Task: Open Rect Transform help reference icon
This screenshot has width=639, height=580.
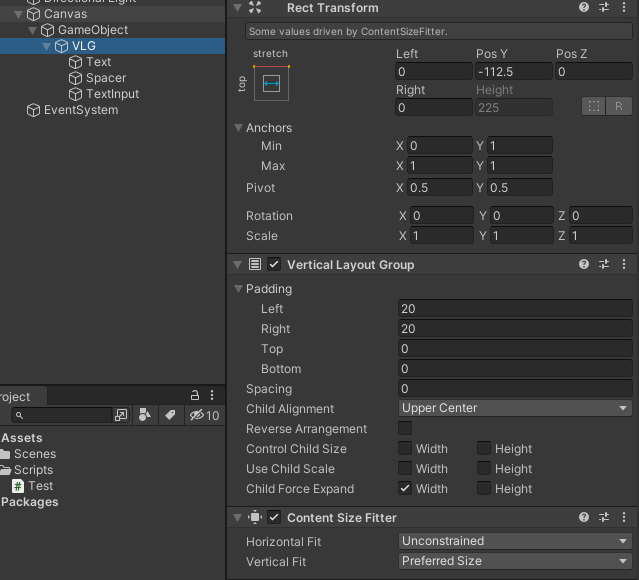Action: pos(584,7)
